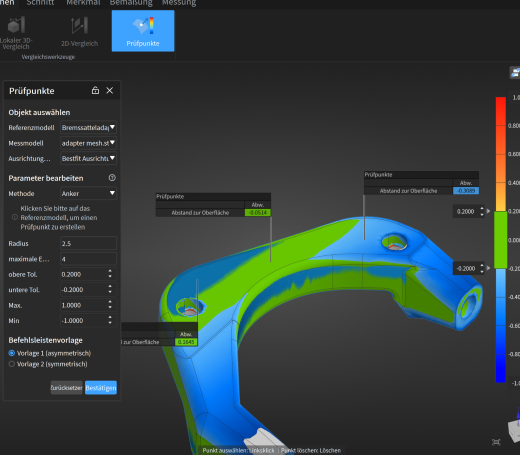Toggle the Prüfpunkte panel lock icon
520x455 pixels.
(x=95, y=90)
